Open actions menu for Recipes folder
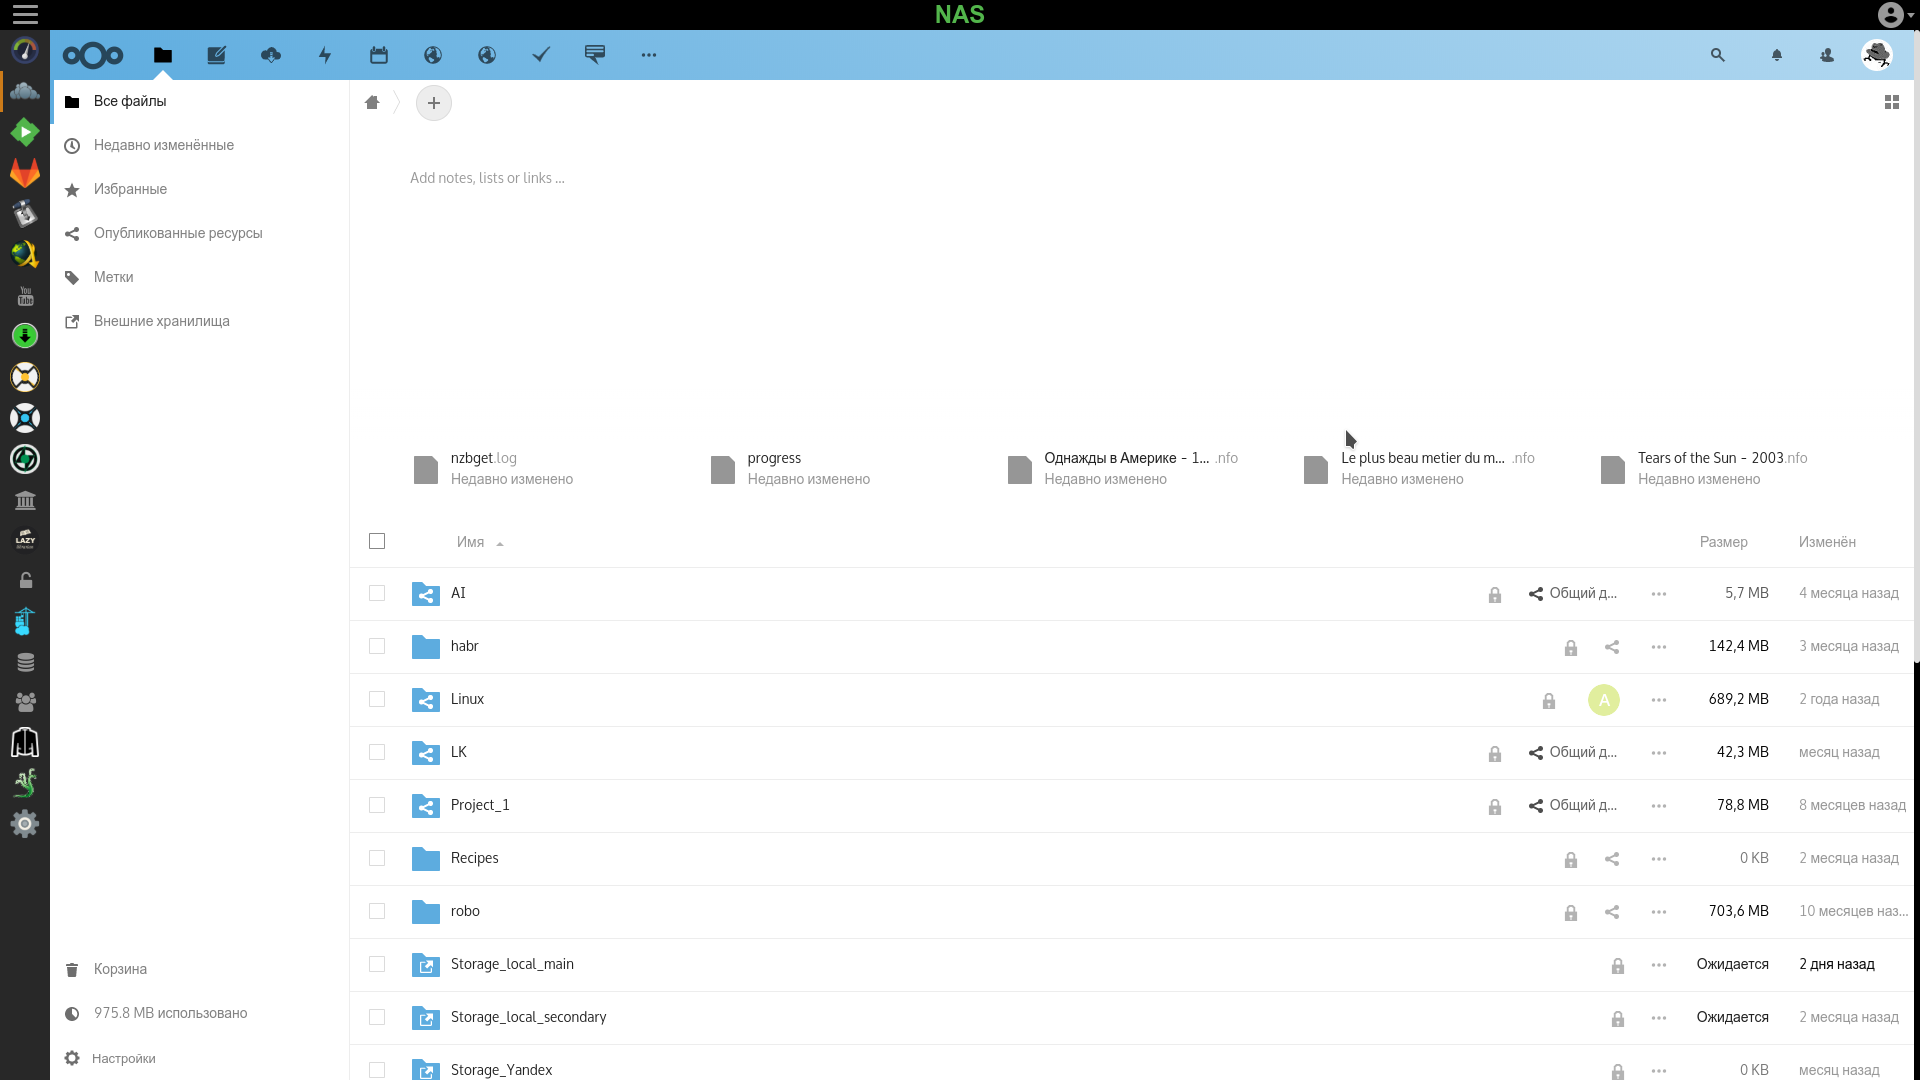This screenshot has height=1080, width=1920. coord(1659,859)
